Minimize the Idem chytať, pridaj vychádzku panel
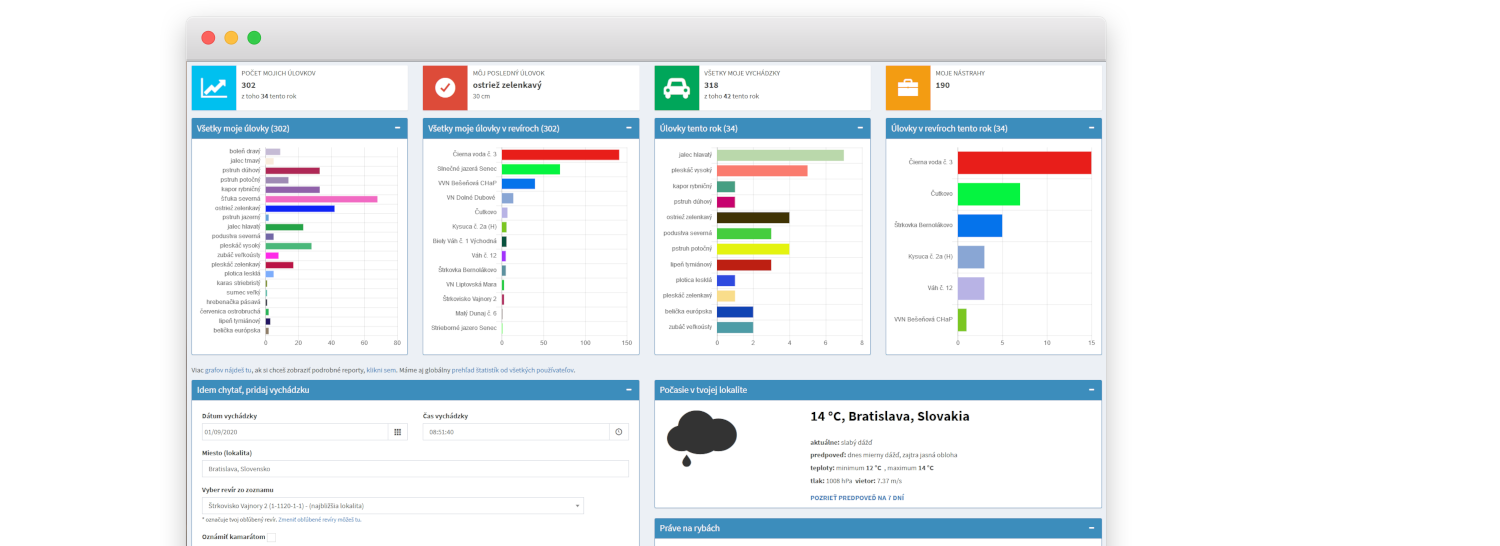 (629, 389)
